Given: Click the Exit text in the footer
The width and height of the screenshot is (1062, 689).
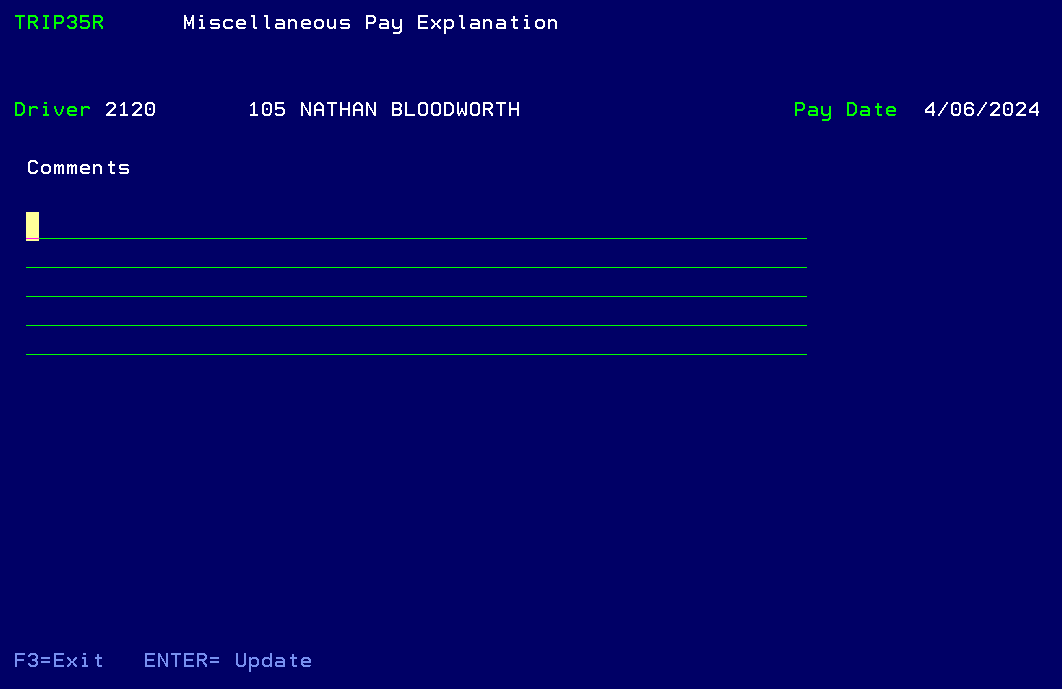Looking at the screenshot, I should click(x=78, y=661).
